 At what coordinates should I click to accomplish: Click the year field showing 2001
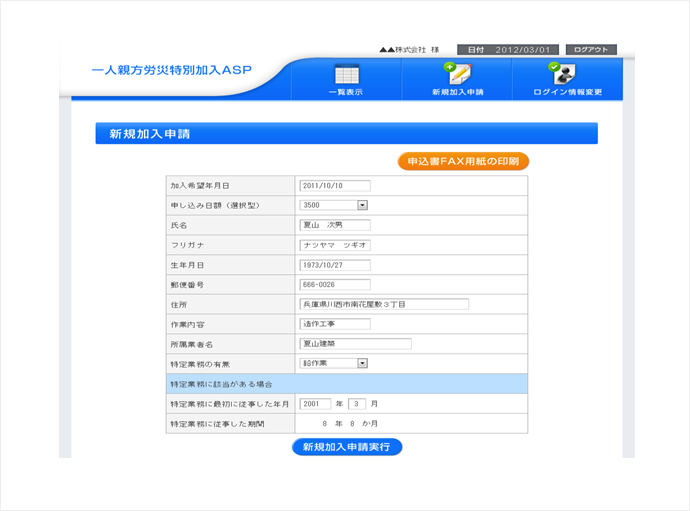[x=315, y=404]
